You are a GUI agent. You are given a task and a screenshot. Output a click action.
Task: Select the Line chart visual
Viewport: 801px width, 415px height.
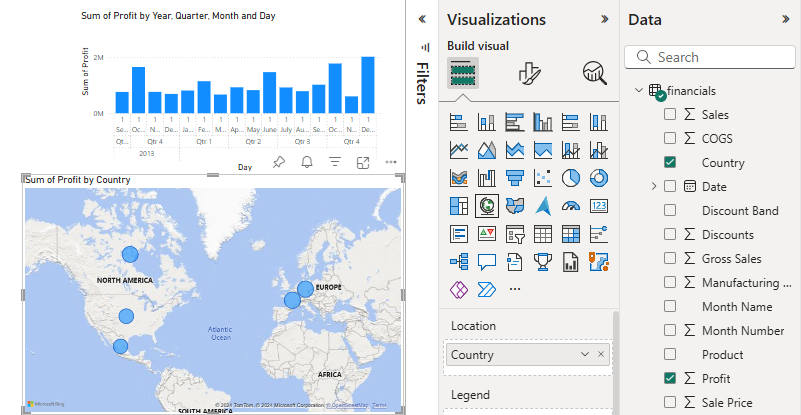(459, 150)
